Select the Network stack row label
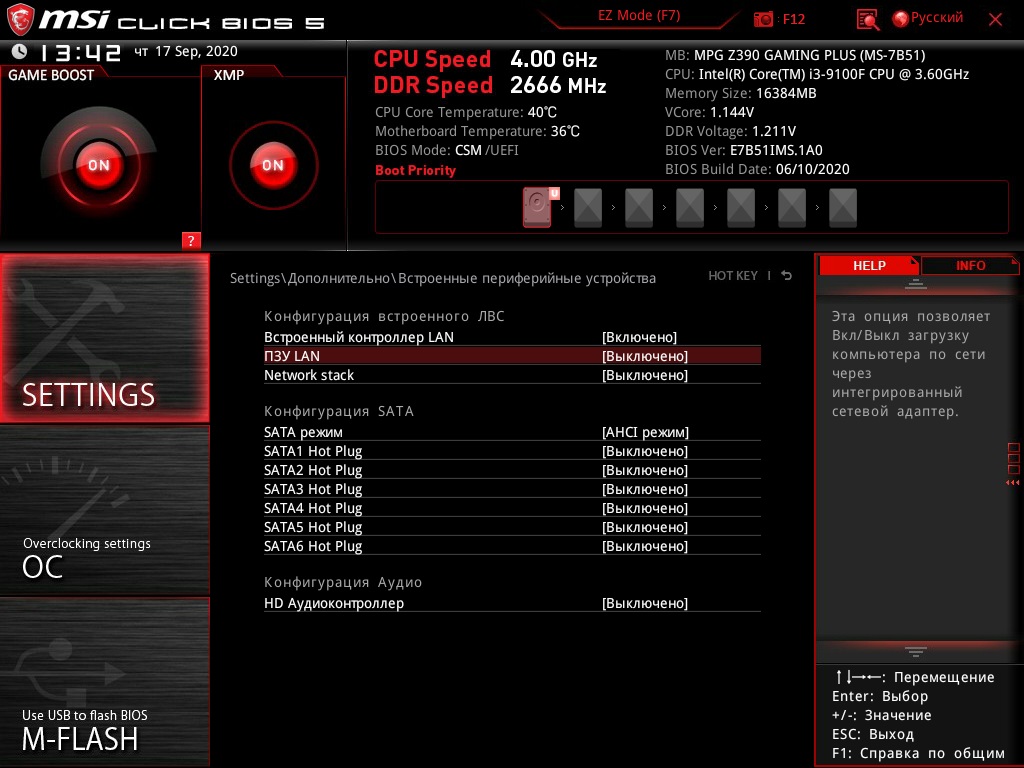The image size is (1024, 768). coord(309,375)
